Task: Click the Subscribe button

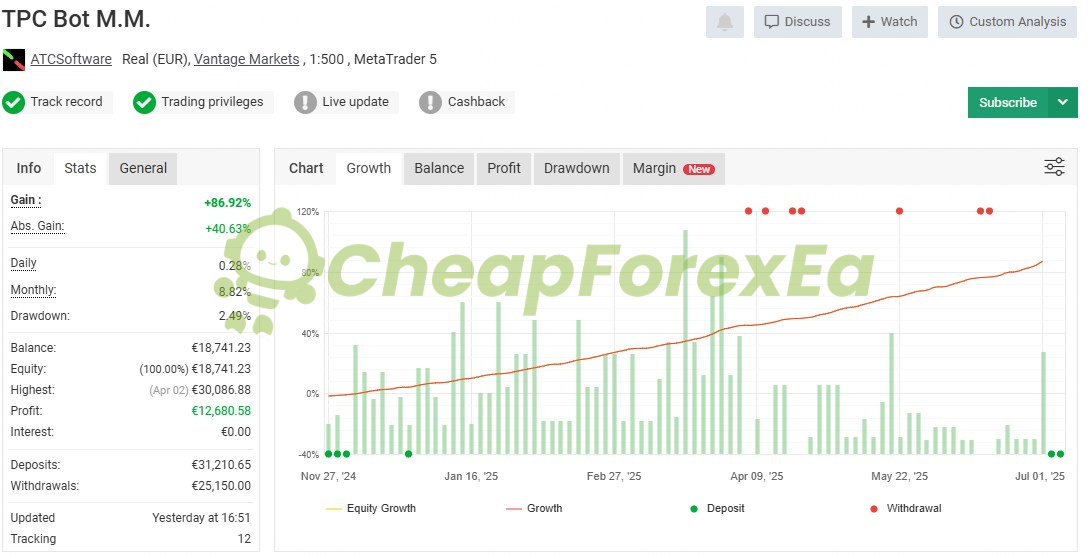Action: [x=1008, y=102]
